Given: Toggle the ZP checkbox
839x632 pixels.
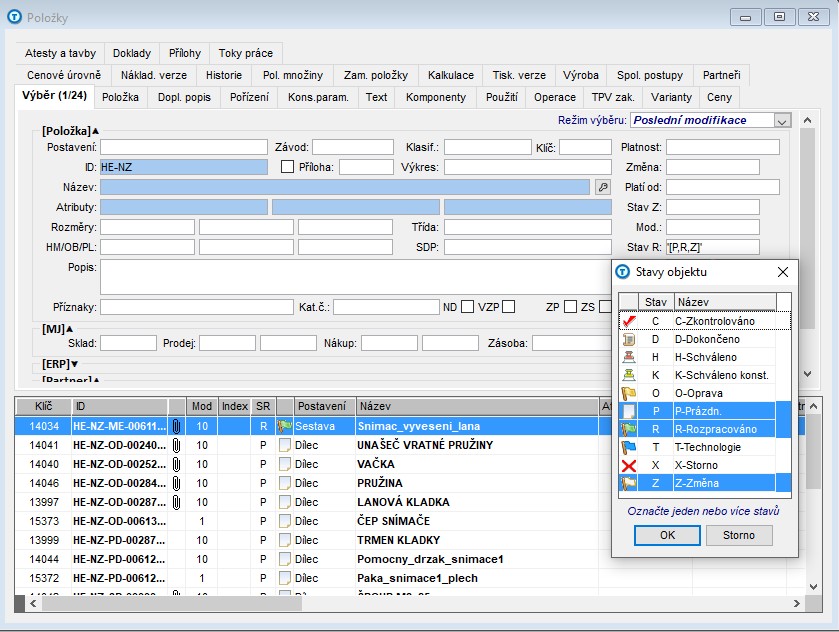Looking at the screenshot, I should pos(570,307).
